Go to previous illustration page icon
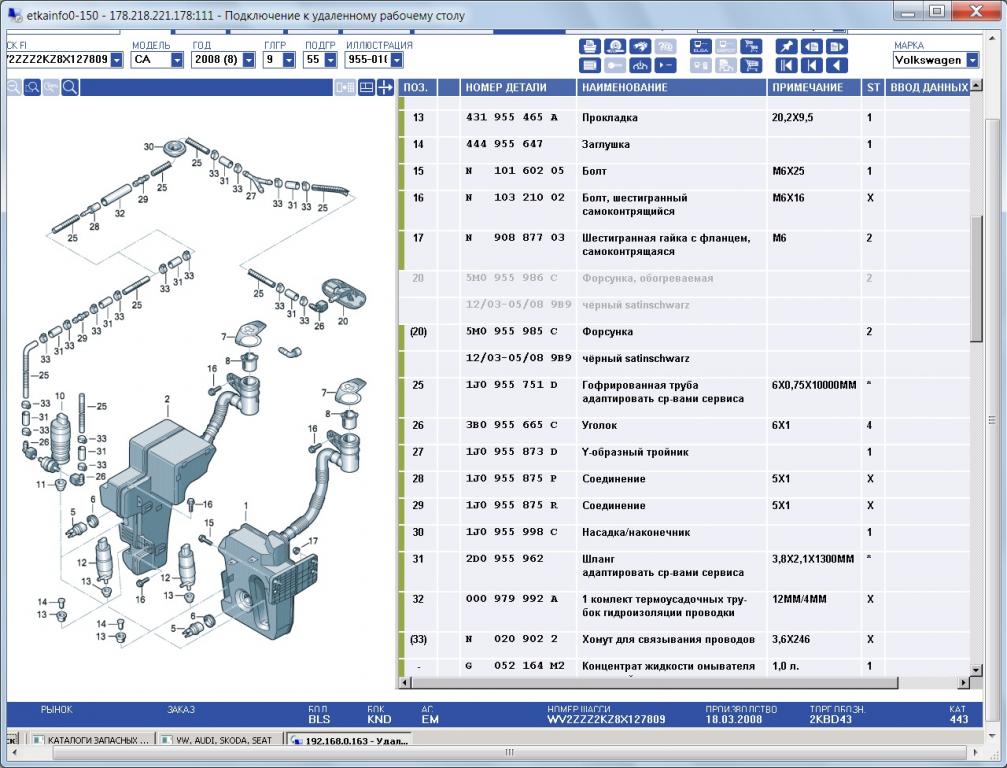Viewport: 1007px width, 768px height. (812, 46)
